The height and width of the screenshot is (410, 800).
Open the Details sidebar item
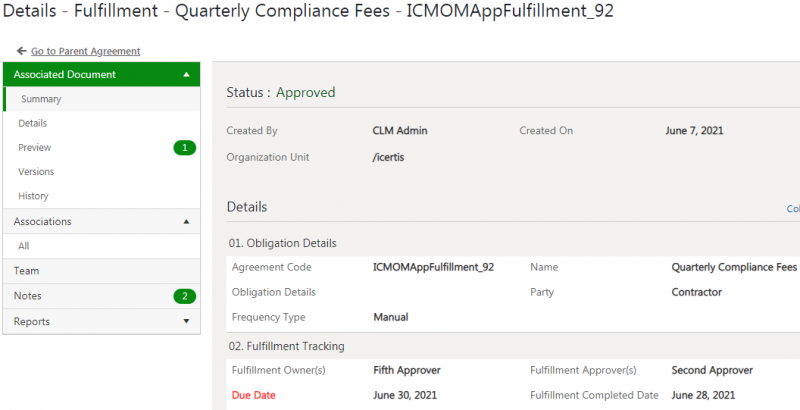[x=33, y=123]
